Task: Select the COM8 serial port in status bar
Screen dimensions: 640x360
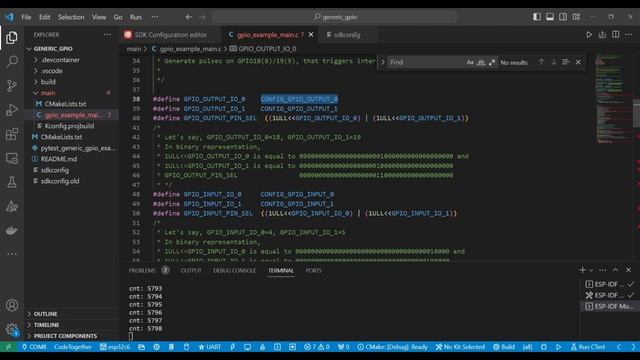Action: point(34,347)
